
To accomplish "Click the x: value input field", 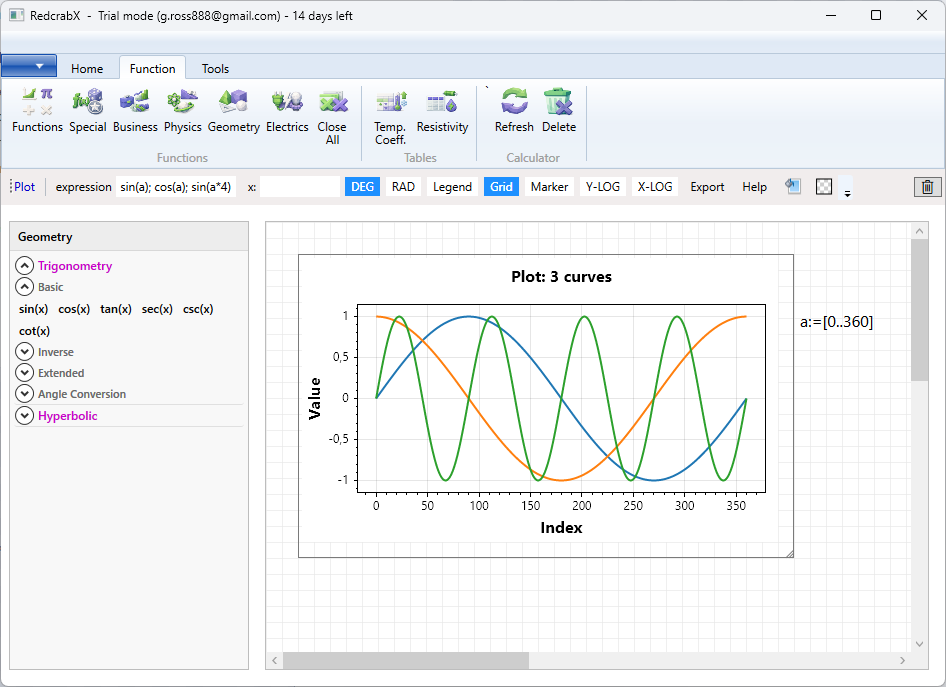I will coord(300,186).
